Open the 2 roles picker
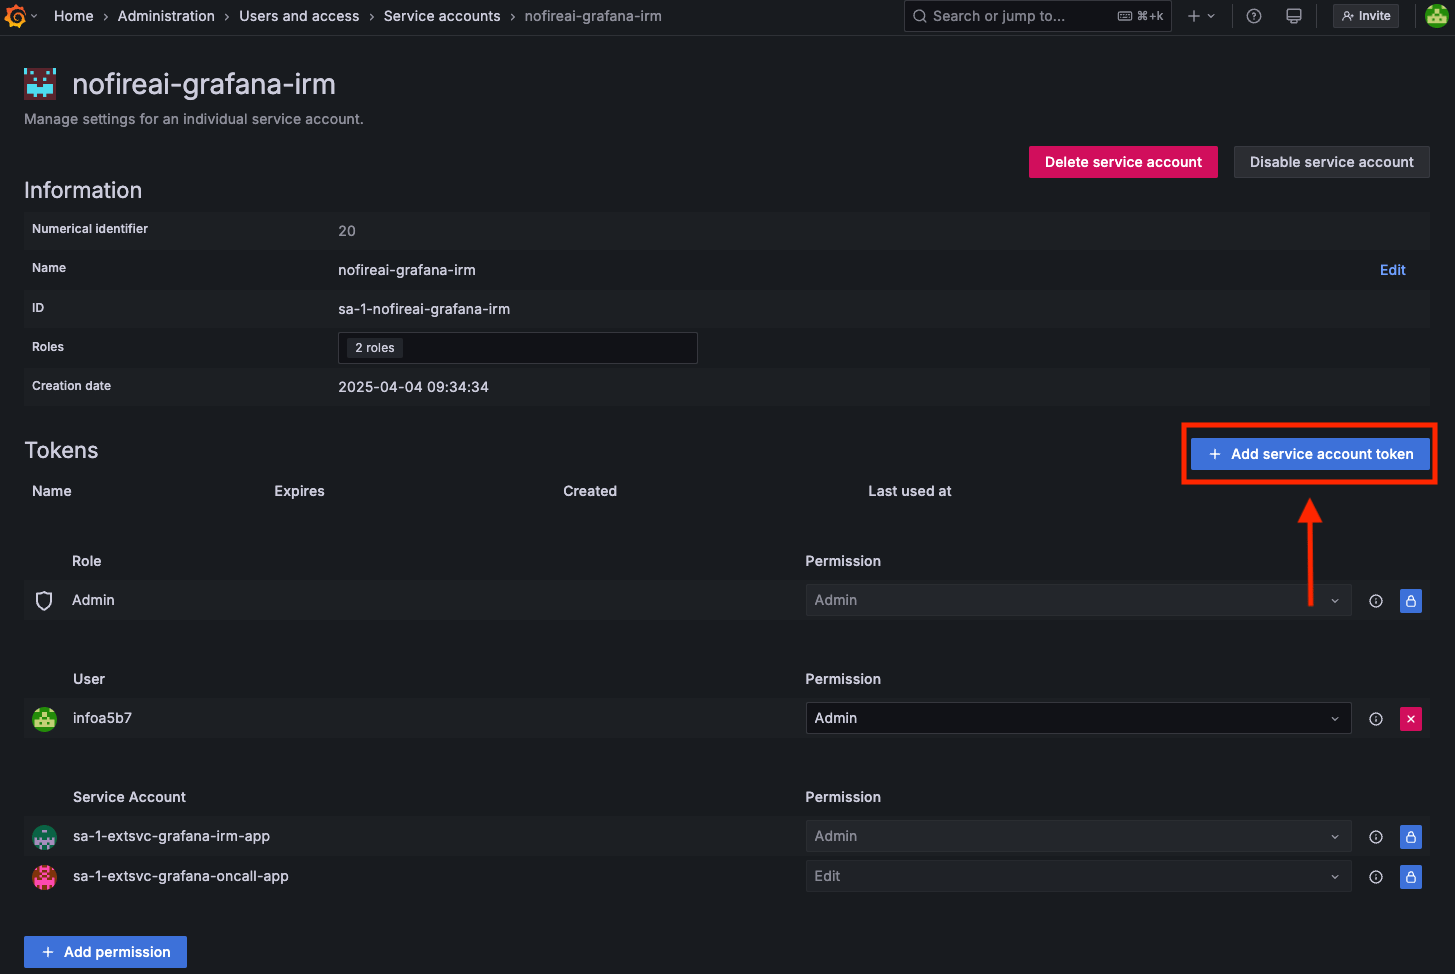Screen dimensions: 1455x974 pyautogui.click(x=517, y=348)
